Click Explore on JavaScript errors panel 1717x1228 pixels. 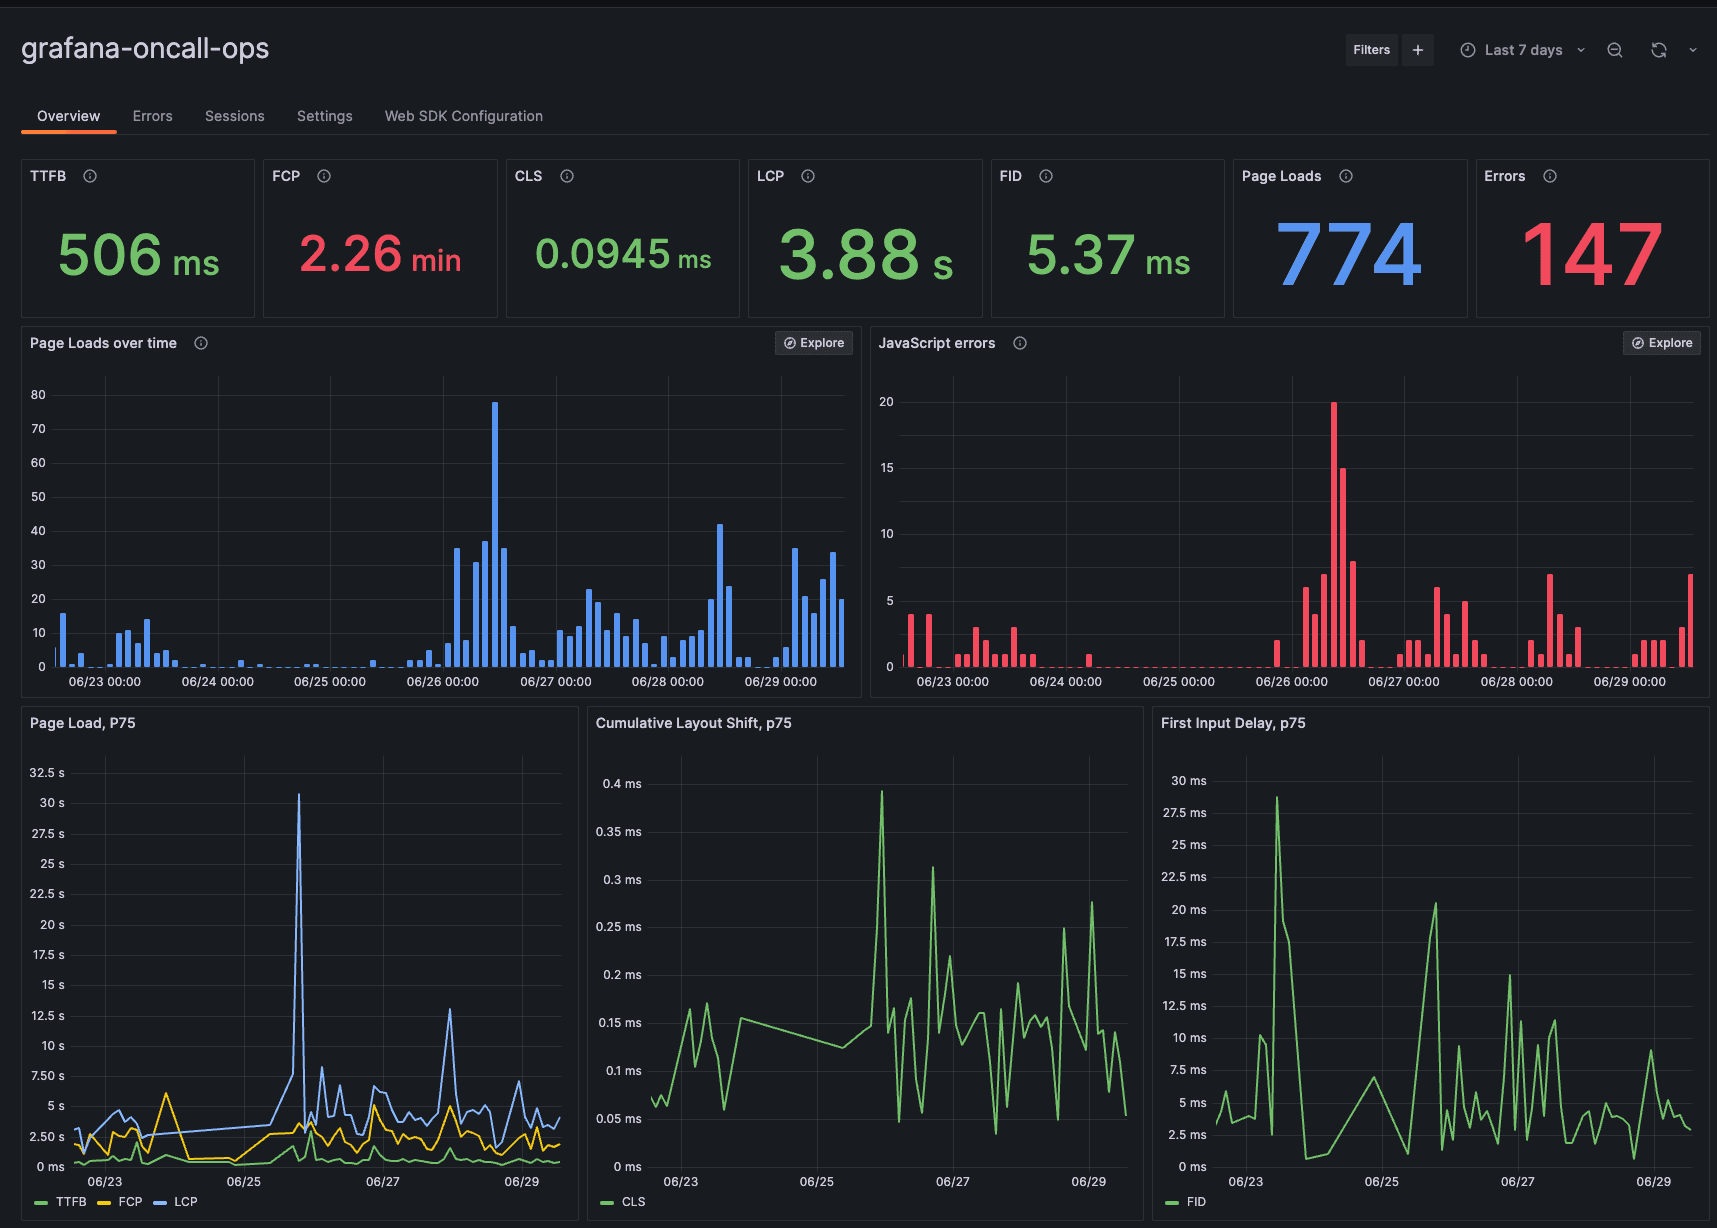pyautogui.click(x=1661, y=343)
